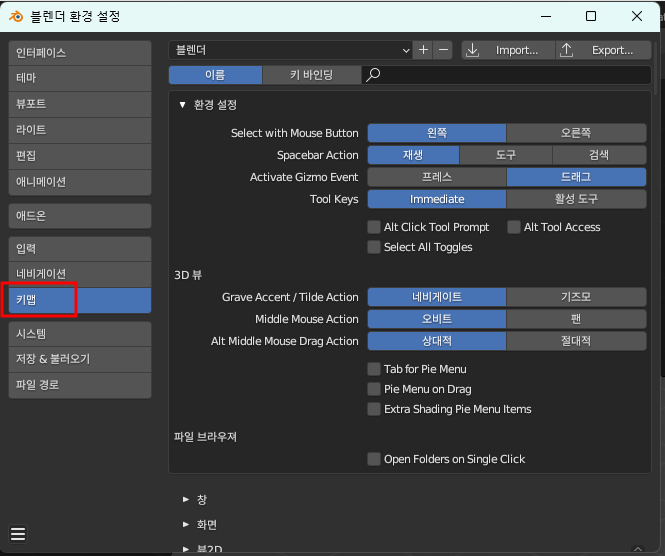Open the 뷰포트 preferences tab

coord(80,104)
